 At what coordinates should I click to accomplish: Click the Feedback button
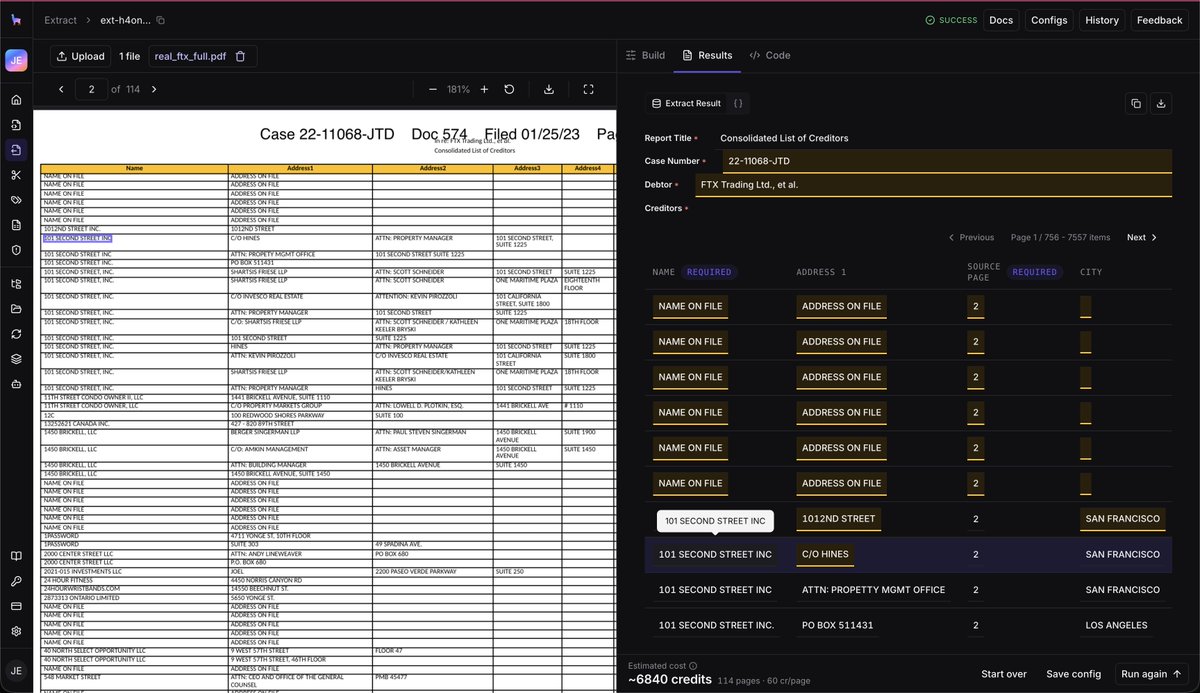tap(1160, 20)
